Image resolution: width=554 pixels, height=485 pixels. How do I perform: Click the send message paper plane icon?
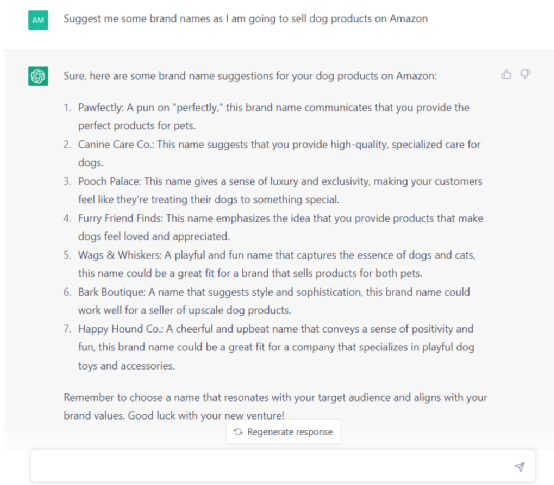519,467
